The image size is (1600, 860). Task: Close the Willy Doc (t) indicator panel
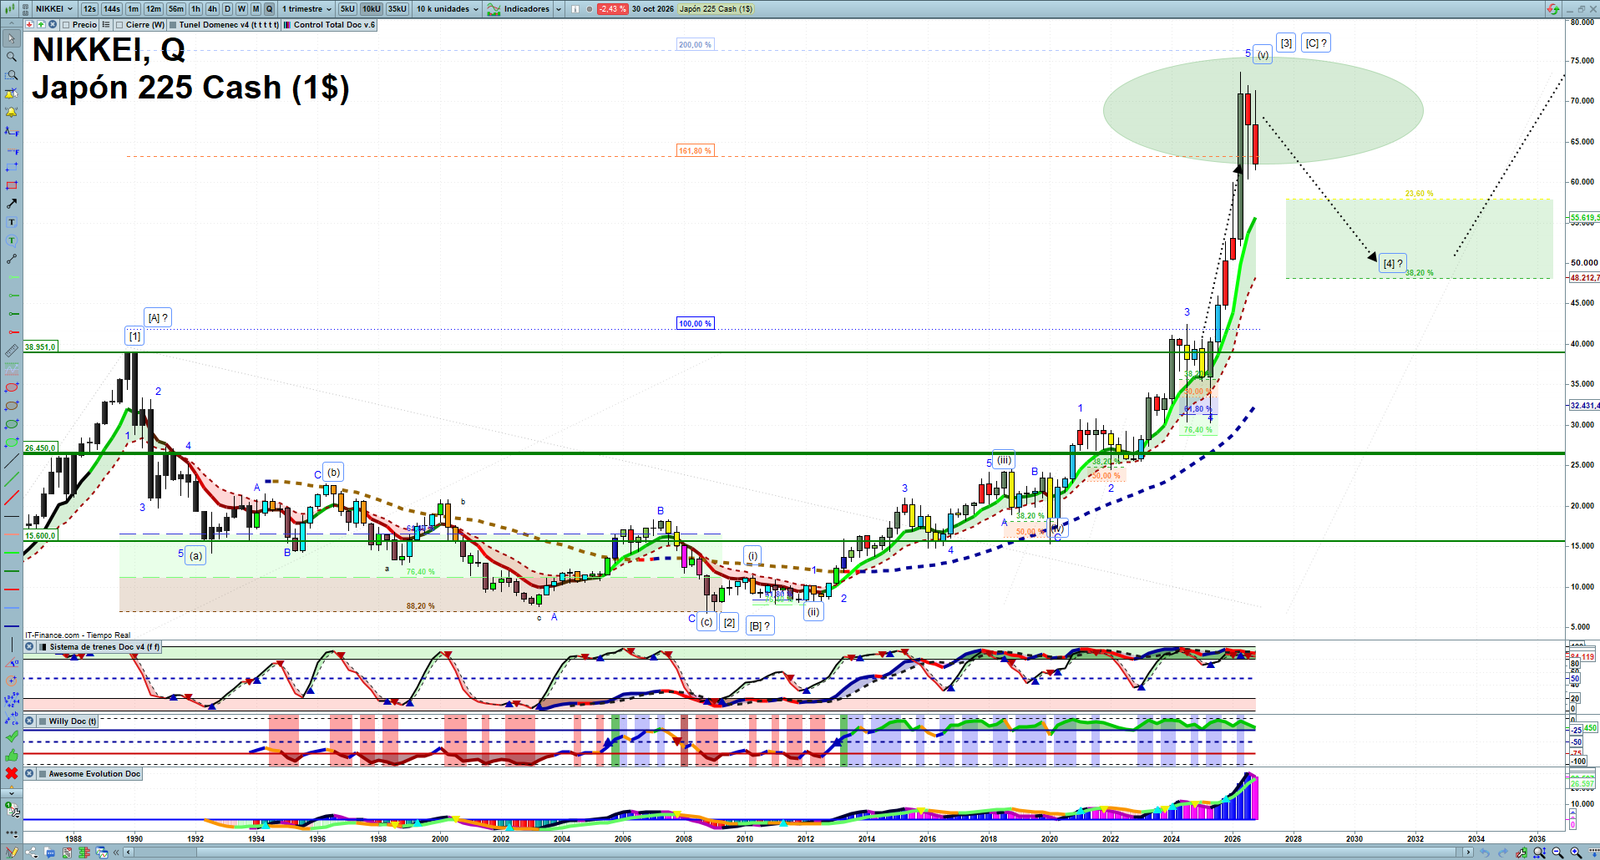tap(30, 721)
